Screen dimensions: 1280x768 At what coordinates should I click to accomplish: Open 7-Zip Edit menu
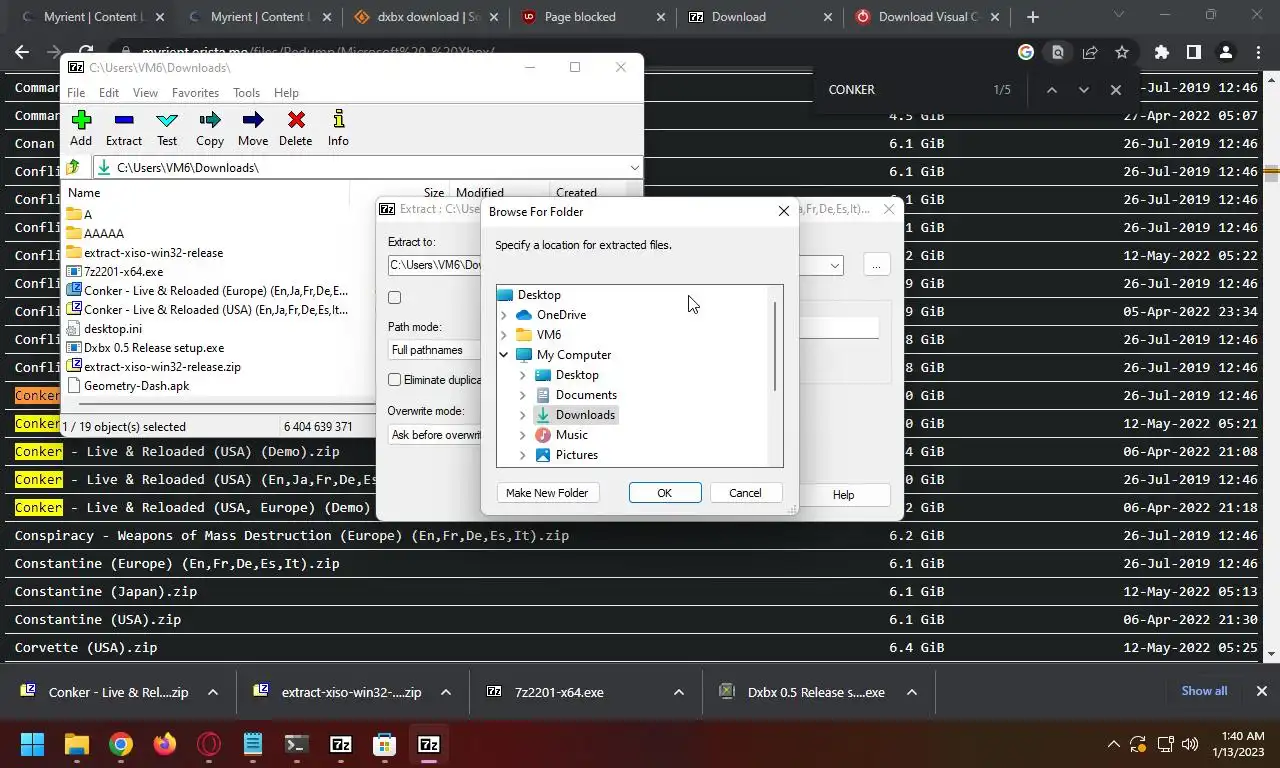pos(109,93)
